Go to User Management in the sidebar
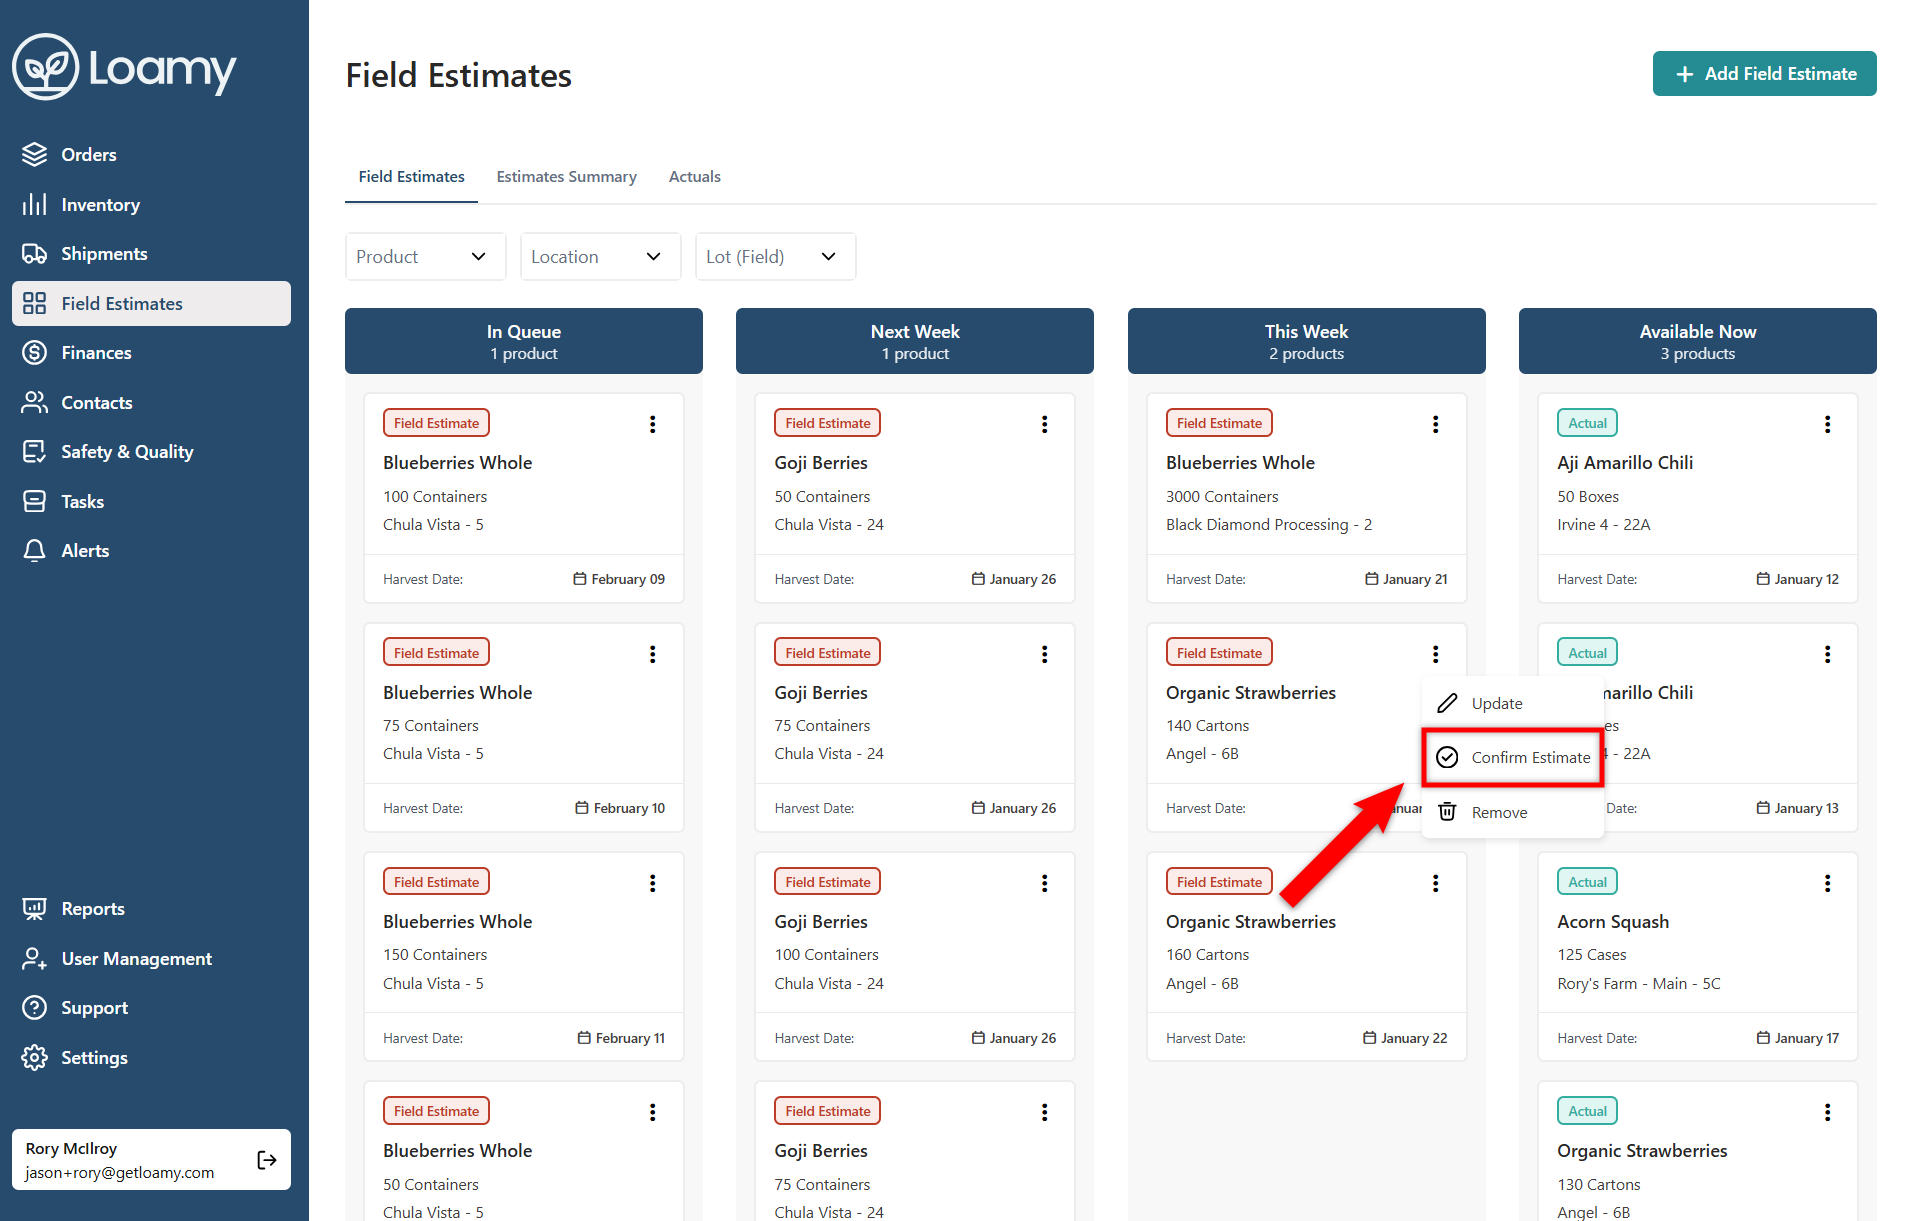Screen dimensions: 1909x1221 pos(136,959)
